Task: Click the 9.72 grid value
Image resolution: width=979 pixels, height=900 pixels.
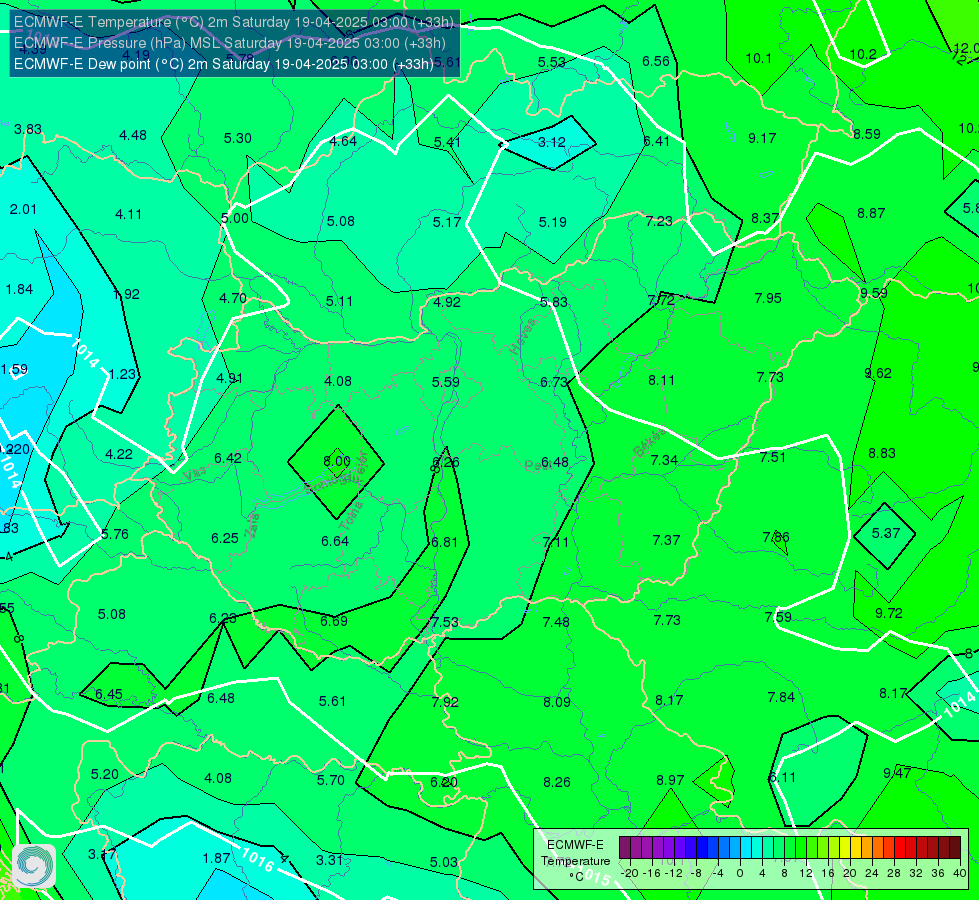Action: [x=888, y=613]
